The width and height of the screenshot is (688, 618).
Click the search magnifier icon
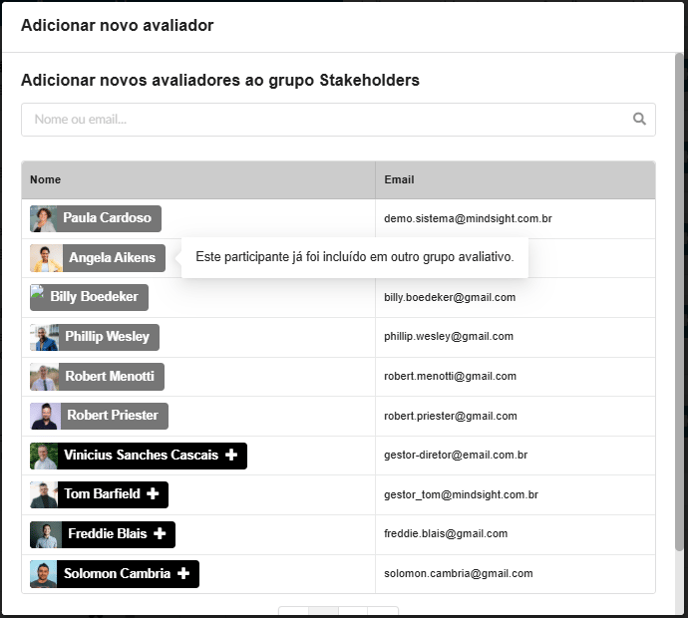point(639,119)
